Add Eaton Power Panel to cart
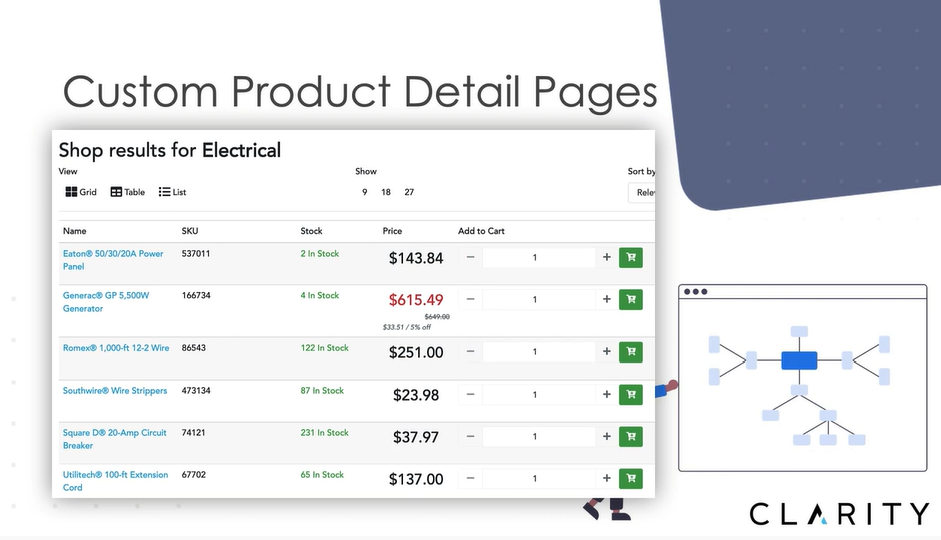 (631, 257)
